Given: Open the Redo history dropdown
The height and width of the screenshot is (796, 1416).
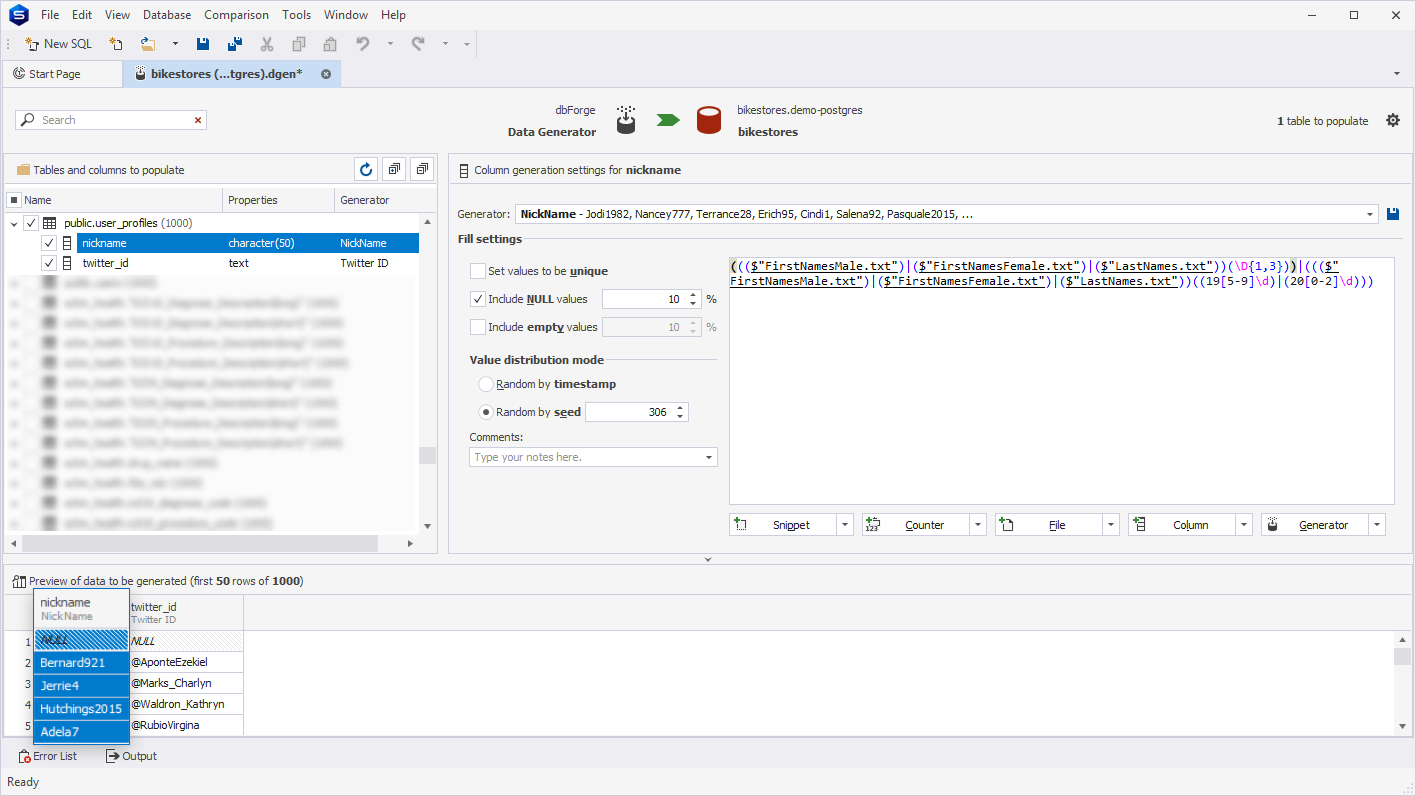Looking at the screenshot, I should 445,44.
